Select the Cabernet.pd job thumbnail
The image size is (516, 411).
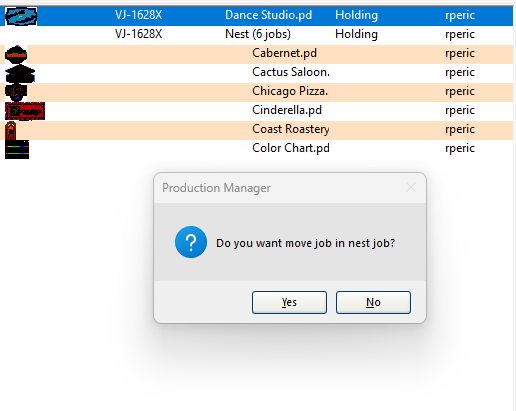(16, 55)
